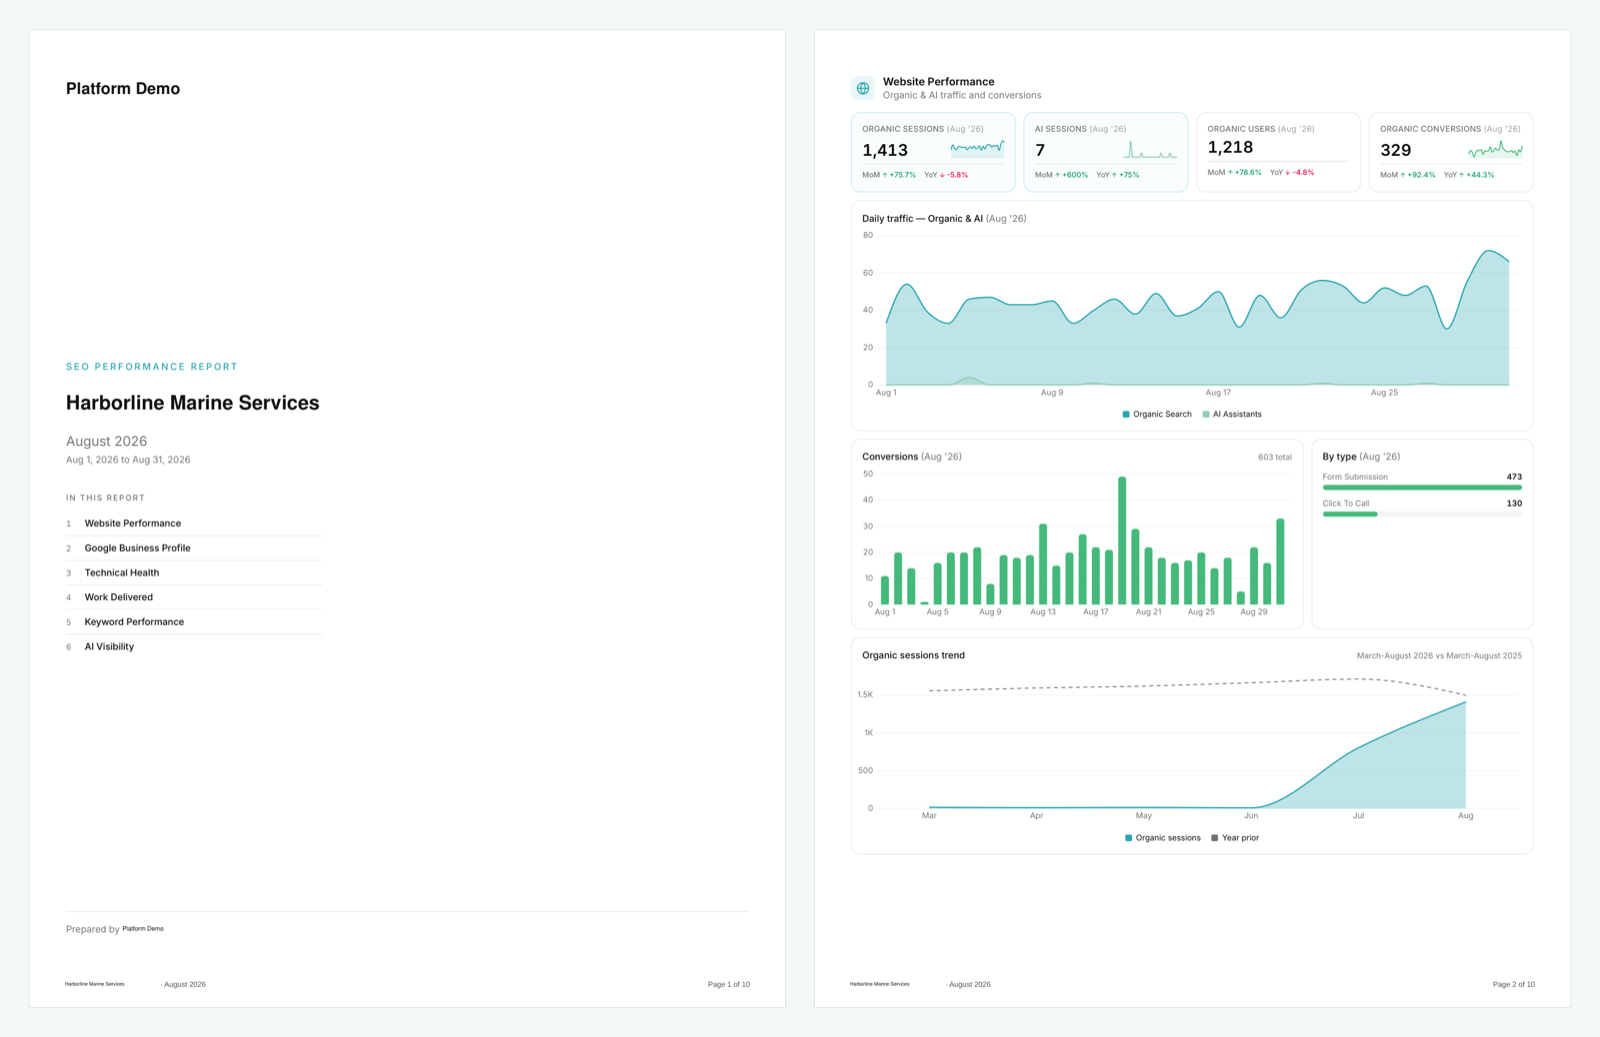This screenshot has height=1037, width=1600.
Task: Click the March-August 2026 vs March-August 2025 label
Action: click(x=1439, y=656)
